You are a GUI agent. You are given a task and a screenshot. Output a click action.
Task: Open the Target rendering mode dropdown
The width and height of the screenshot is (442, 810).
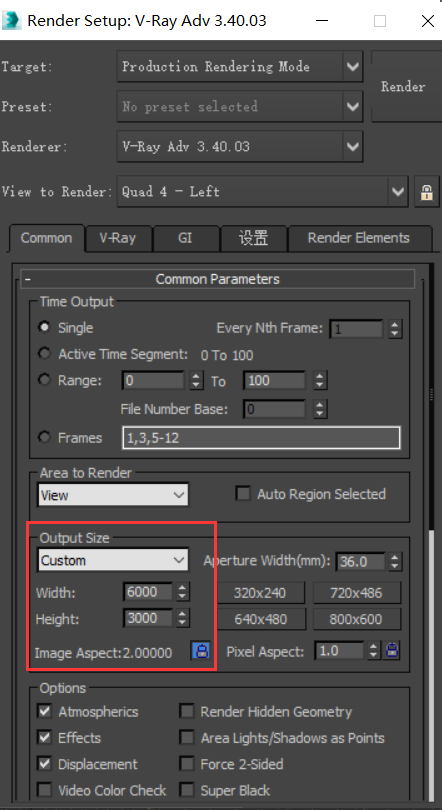(240, 67)
